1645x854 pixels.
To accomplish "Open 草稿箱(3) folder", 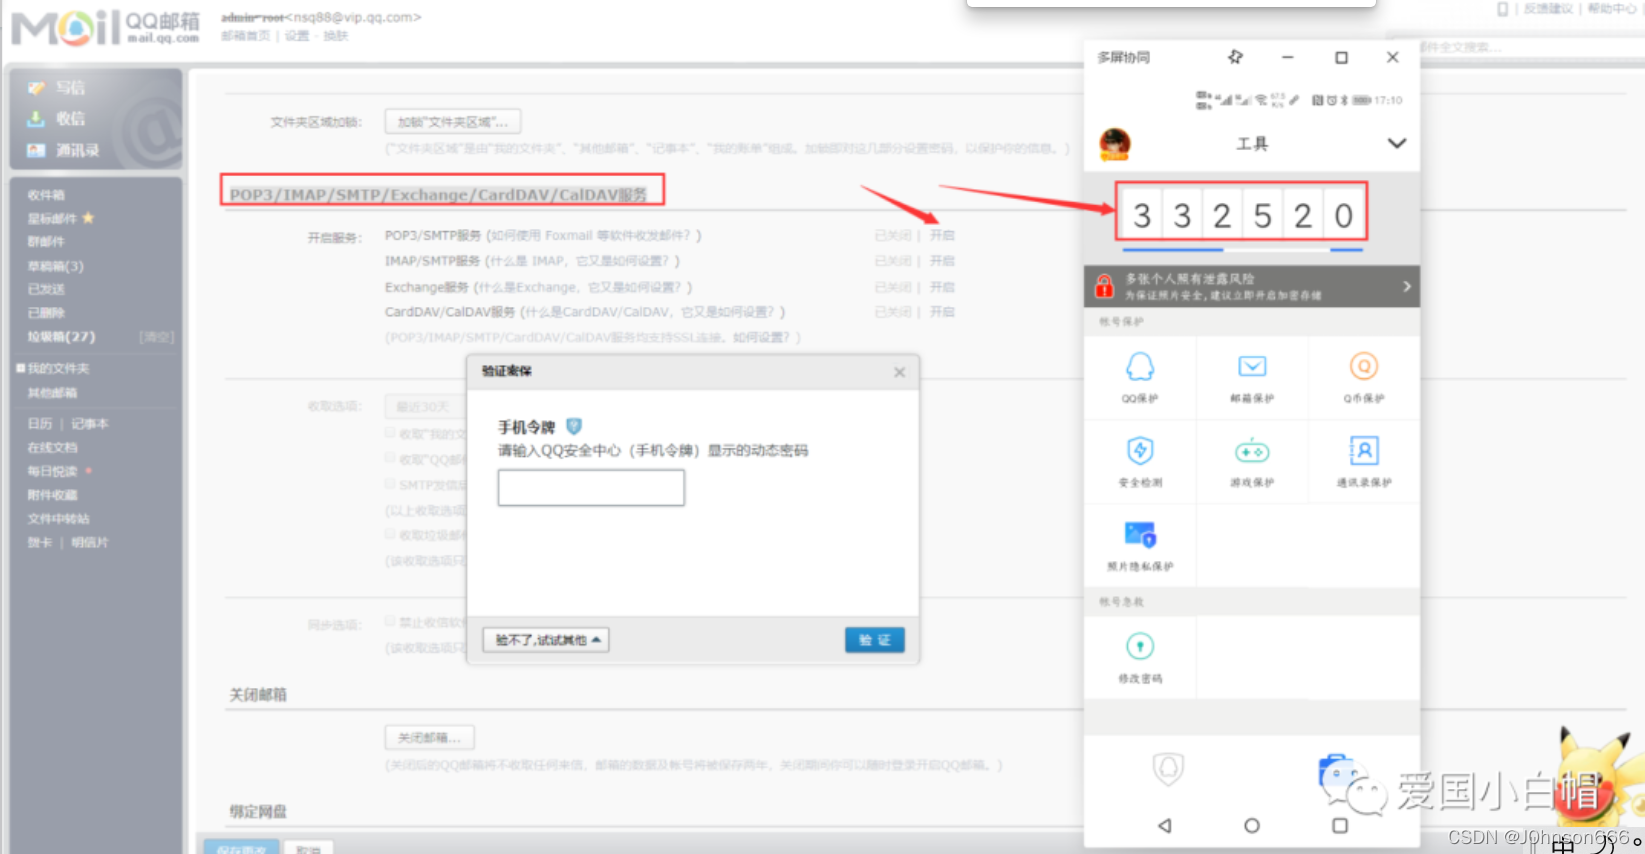I will [55, 266].
